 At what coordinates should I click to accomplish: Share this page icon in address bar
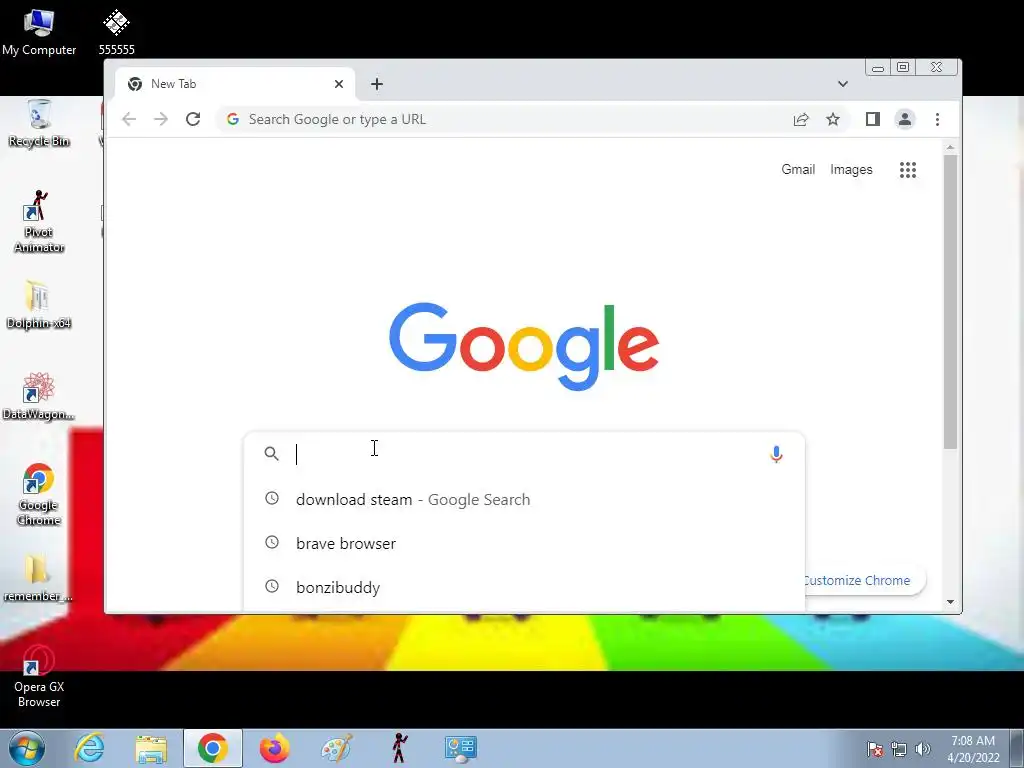point(801,120)
